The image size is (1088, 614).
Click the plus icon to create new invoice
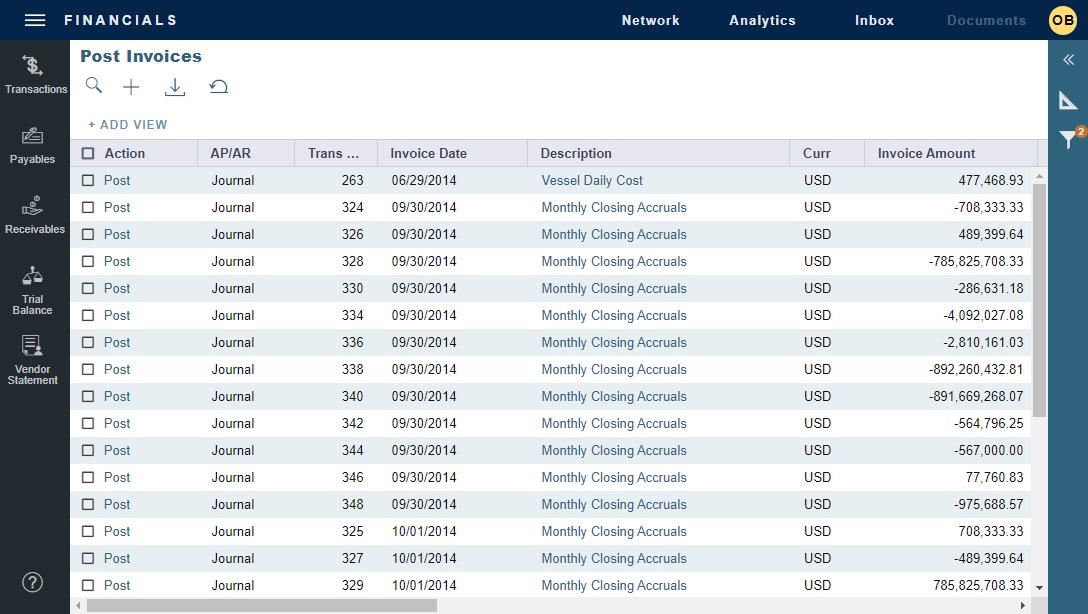(x=131, y=86)
